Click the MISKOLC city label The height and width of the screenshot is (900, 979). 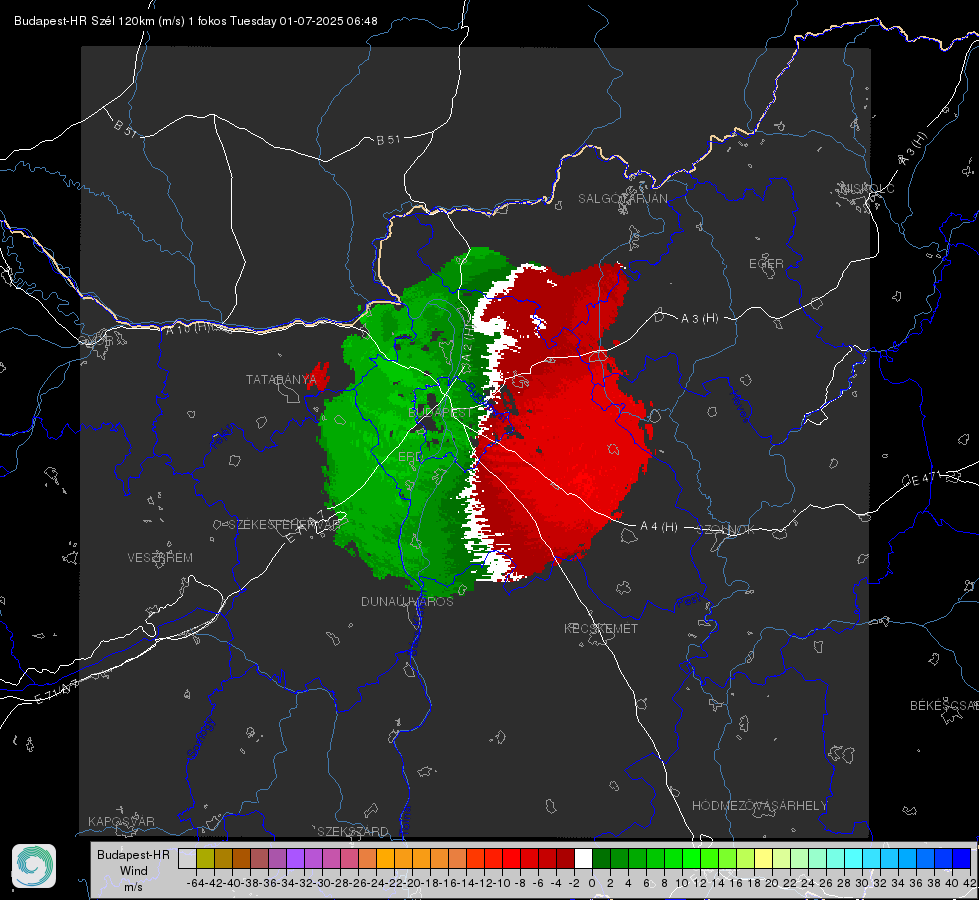867,188
